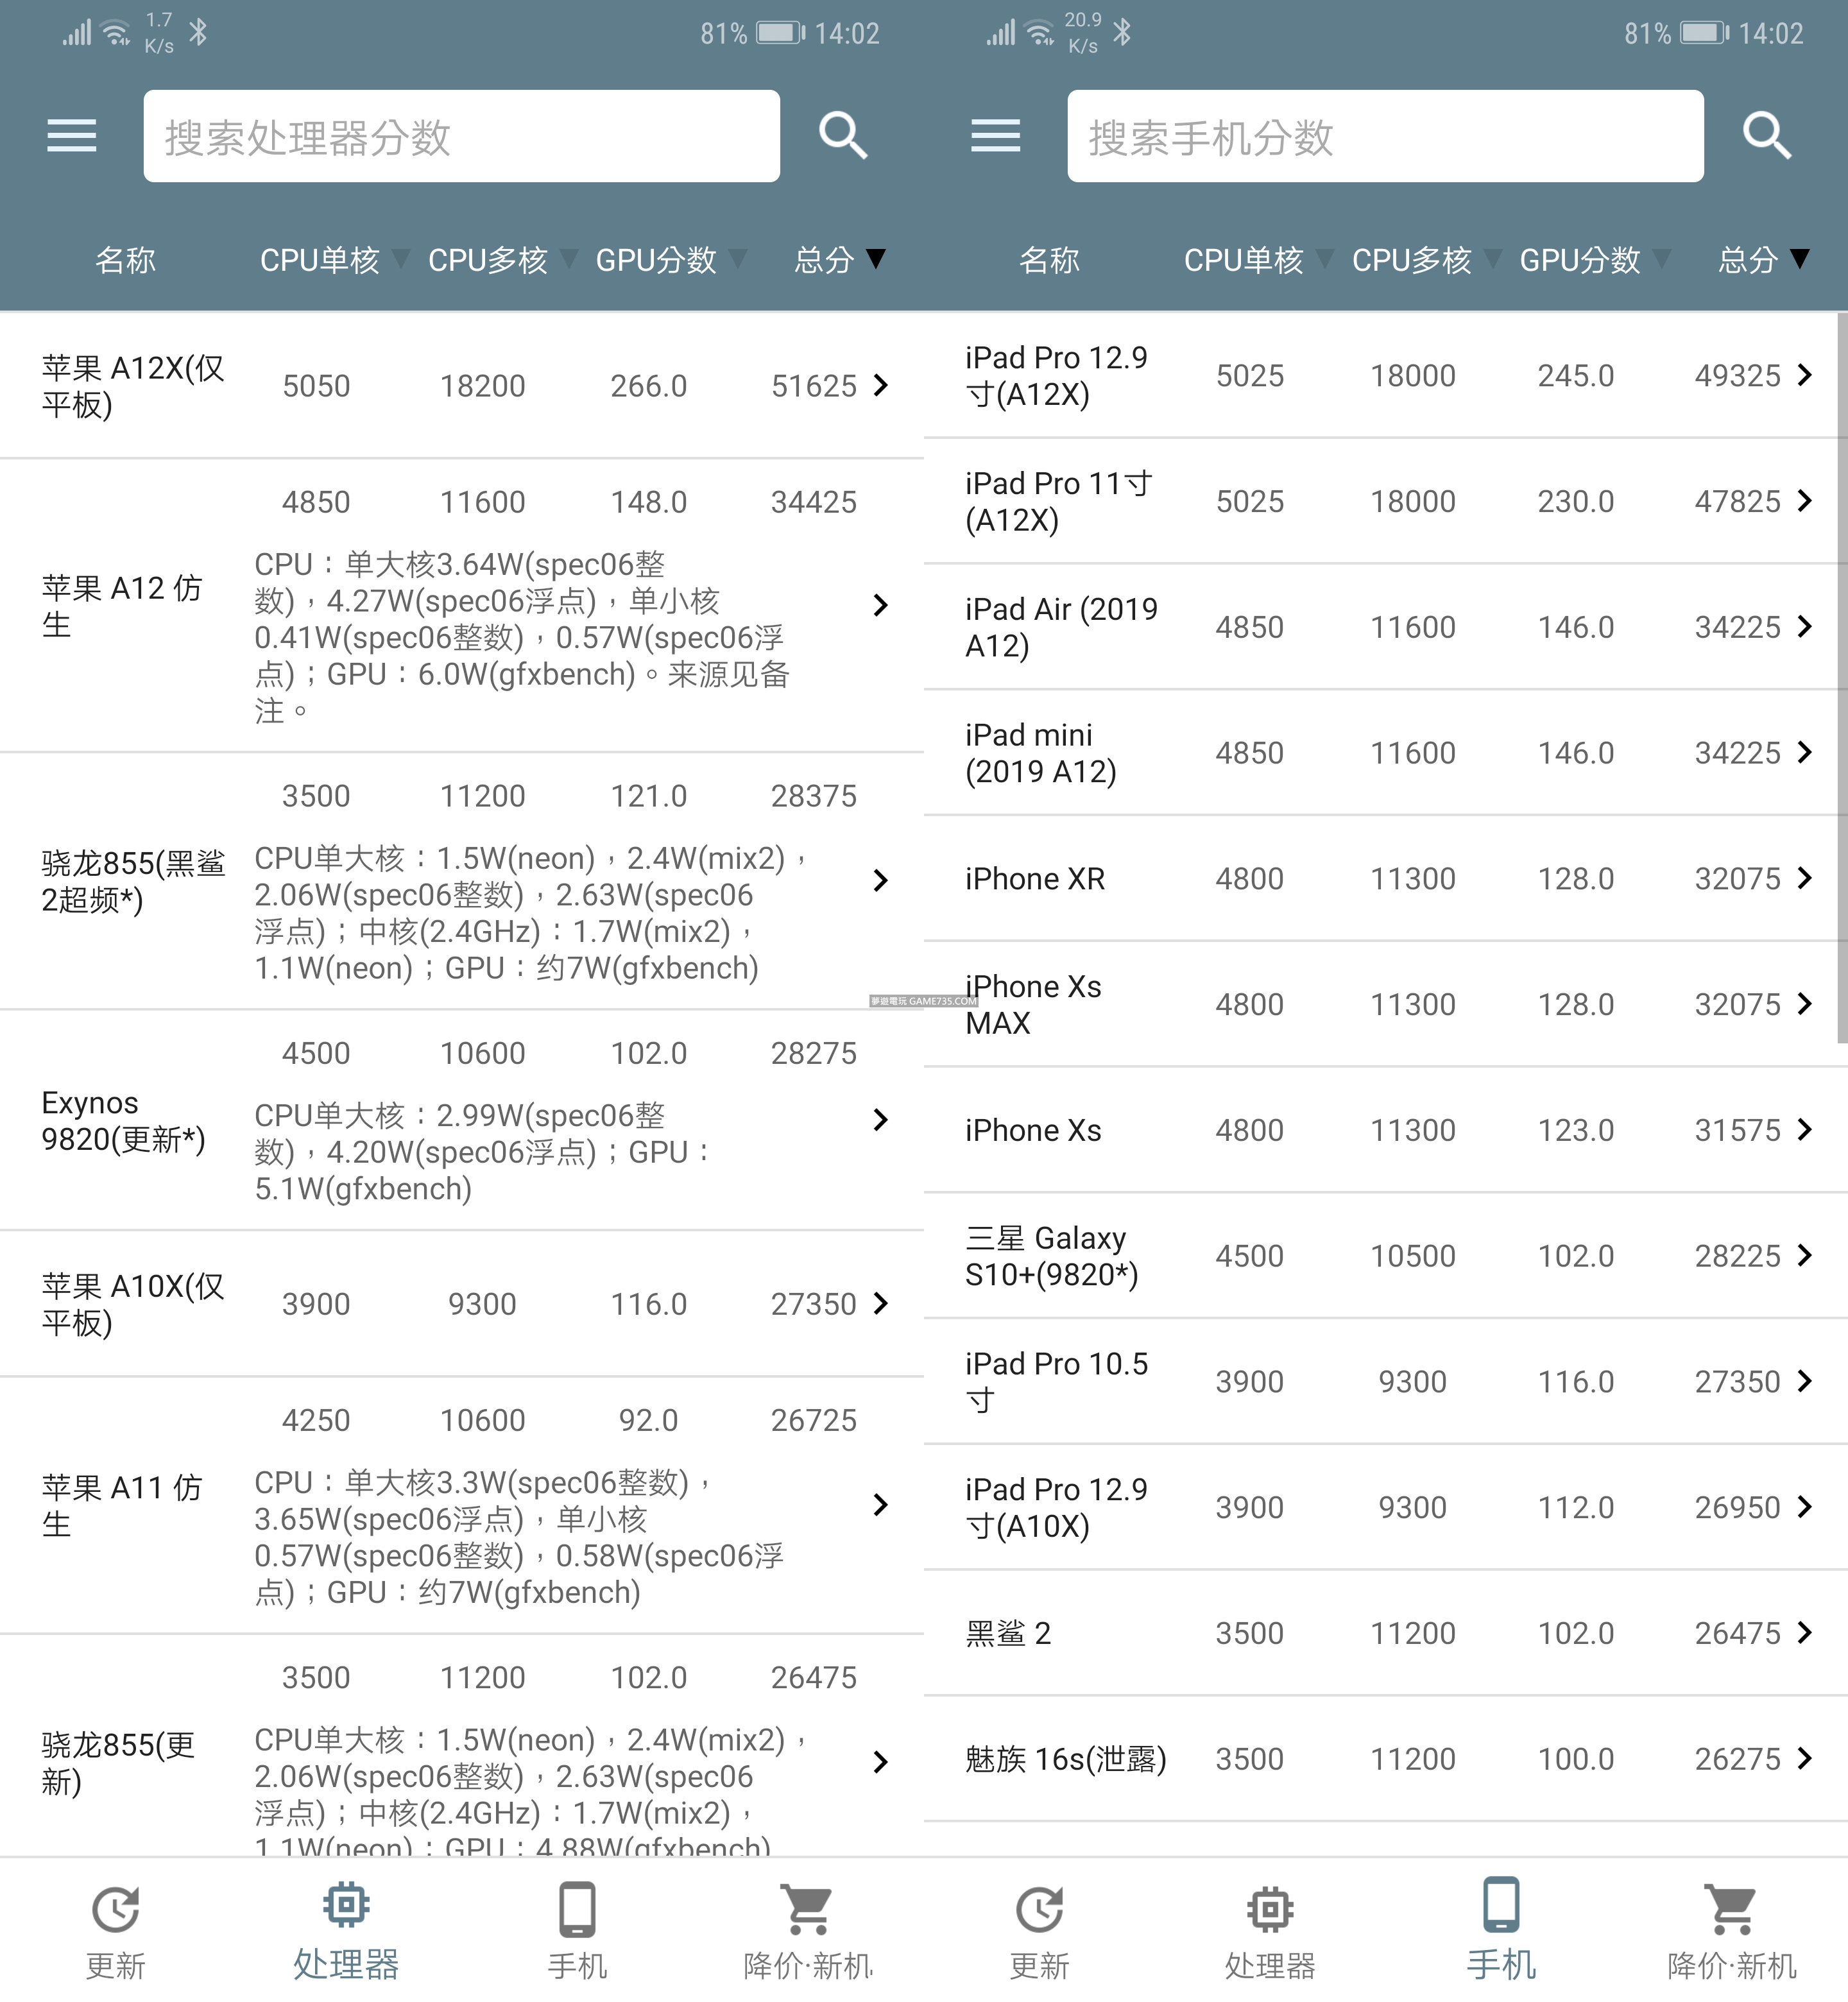Click the 搜索处理器分数 search field
The width and height of the screenshot is (1848, 2002).
coord(461,136)
